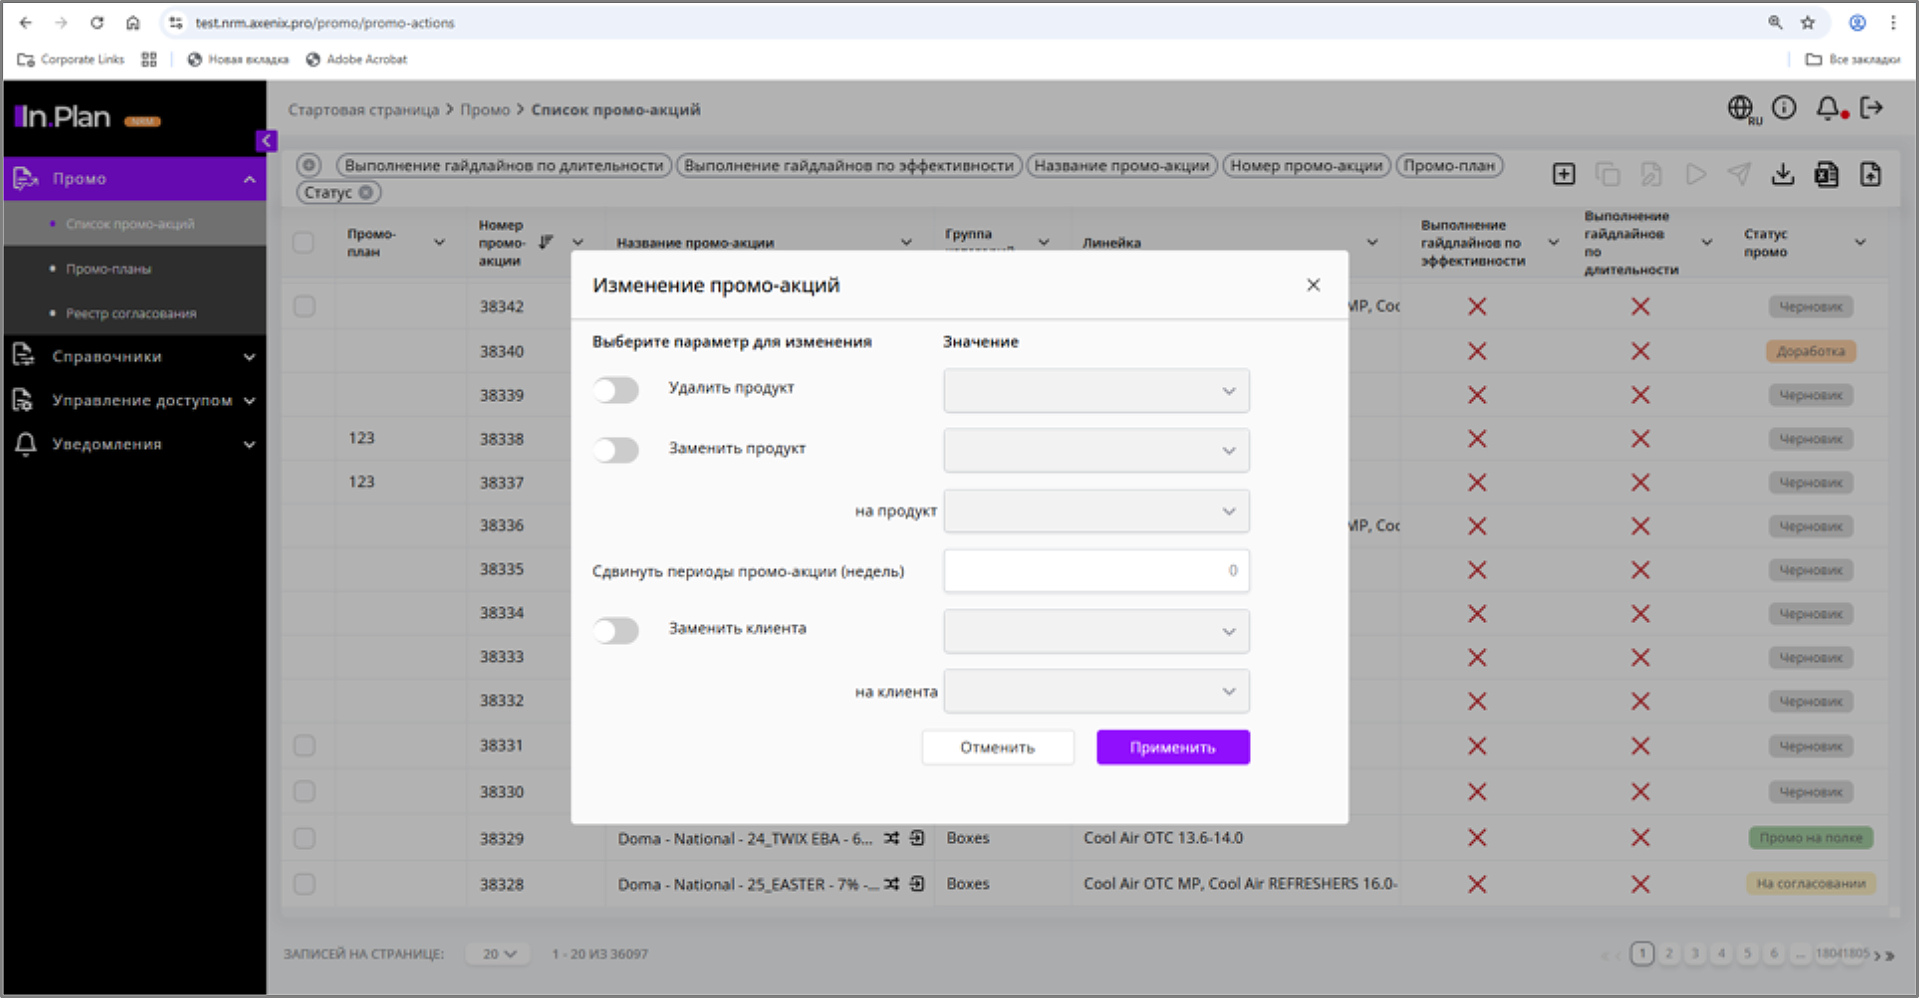This screenshot has height=1000, width=1920.
Task: Click the add new promo plus icon
Action: click(x=1563, y=175)
